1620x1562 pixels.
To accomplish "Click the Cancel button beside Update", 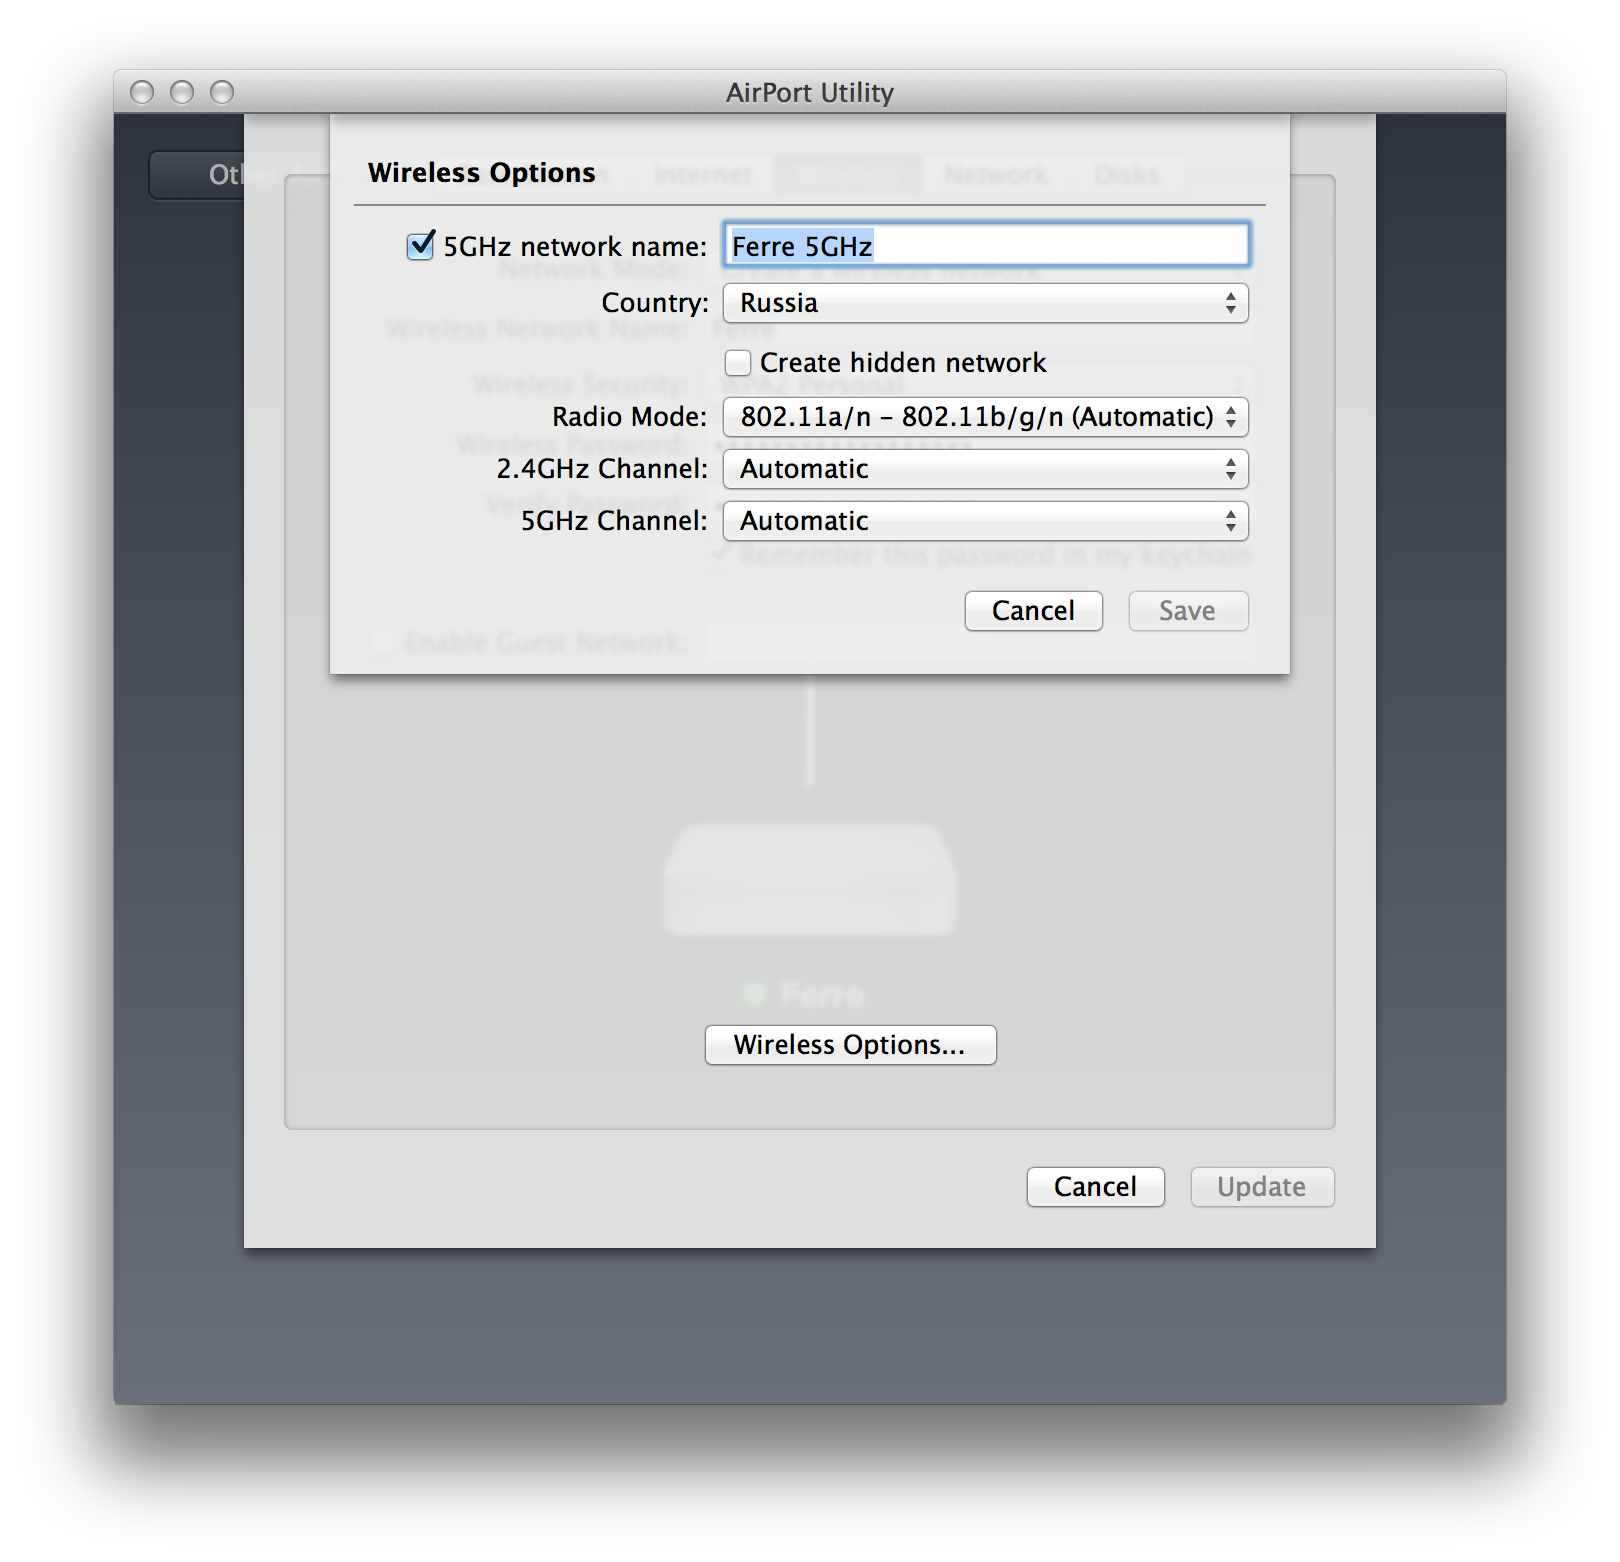I will coord(1095,1187).
